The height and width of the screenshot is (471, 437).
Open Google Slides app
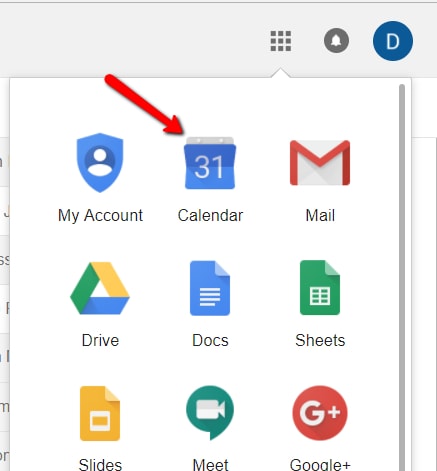[100, 413]
